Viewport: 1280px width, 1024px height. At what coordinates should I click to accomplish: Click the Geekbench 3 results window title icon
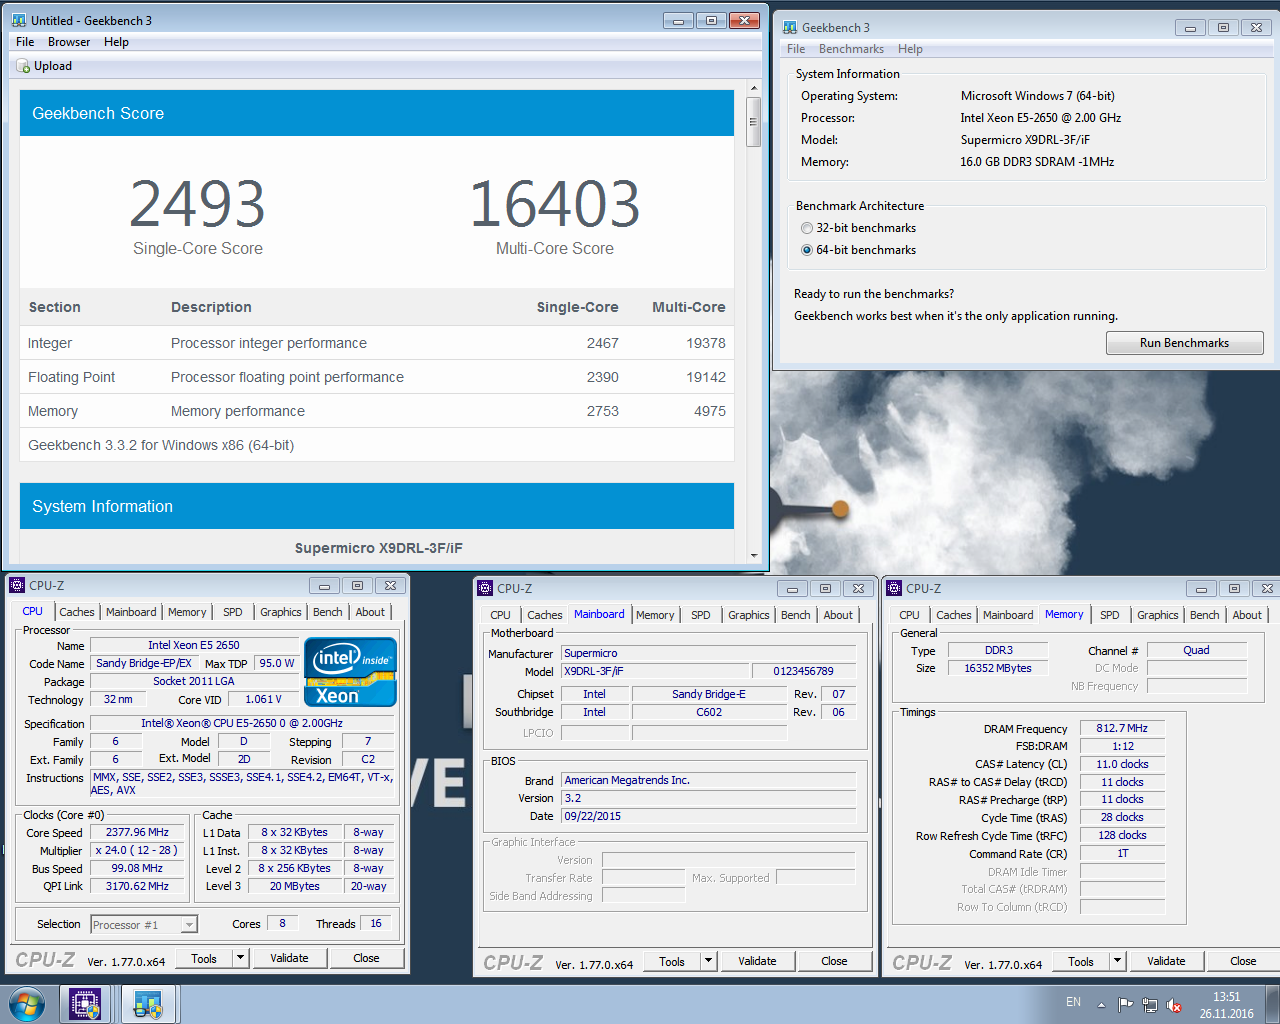[19, 20]
